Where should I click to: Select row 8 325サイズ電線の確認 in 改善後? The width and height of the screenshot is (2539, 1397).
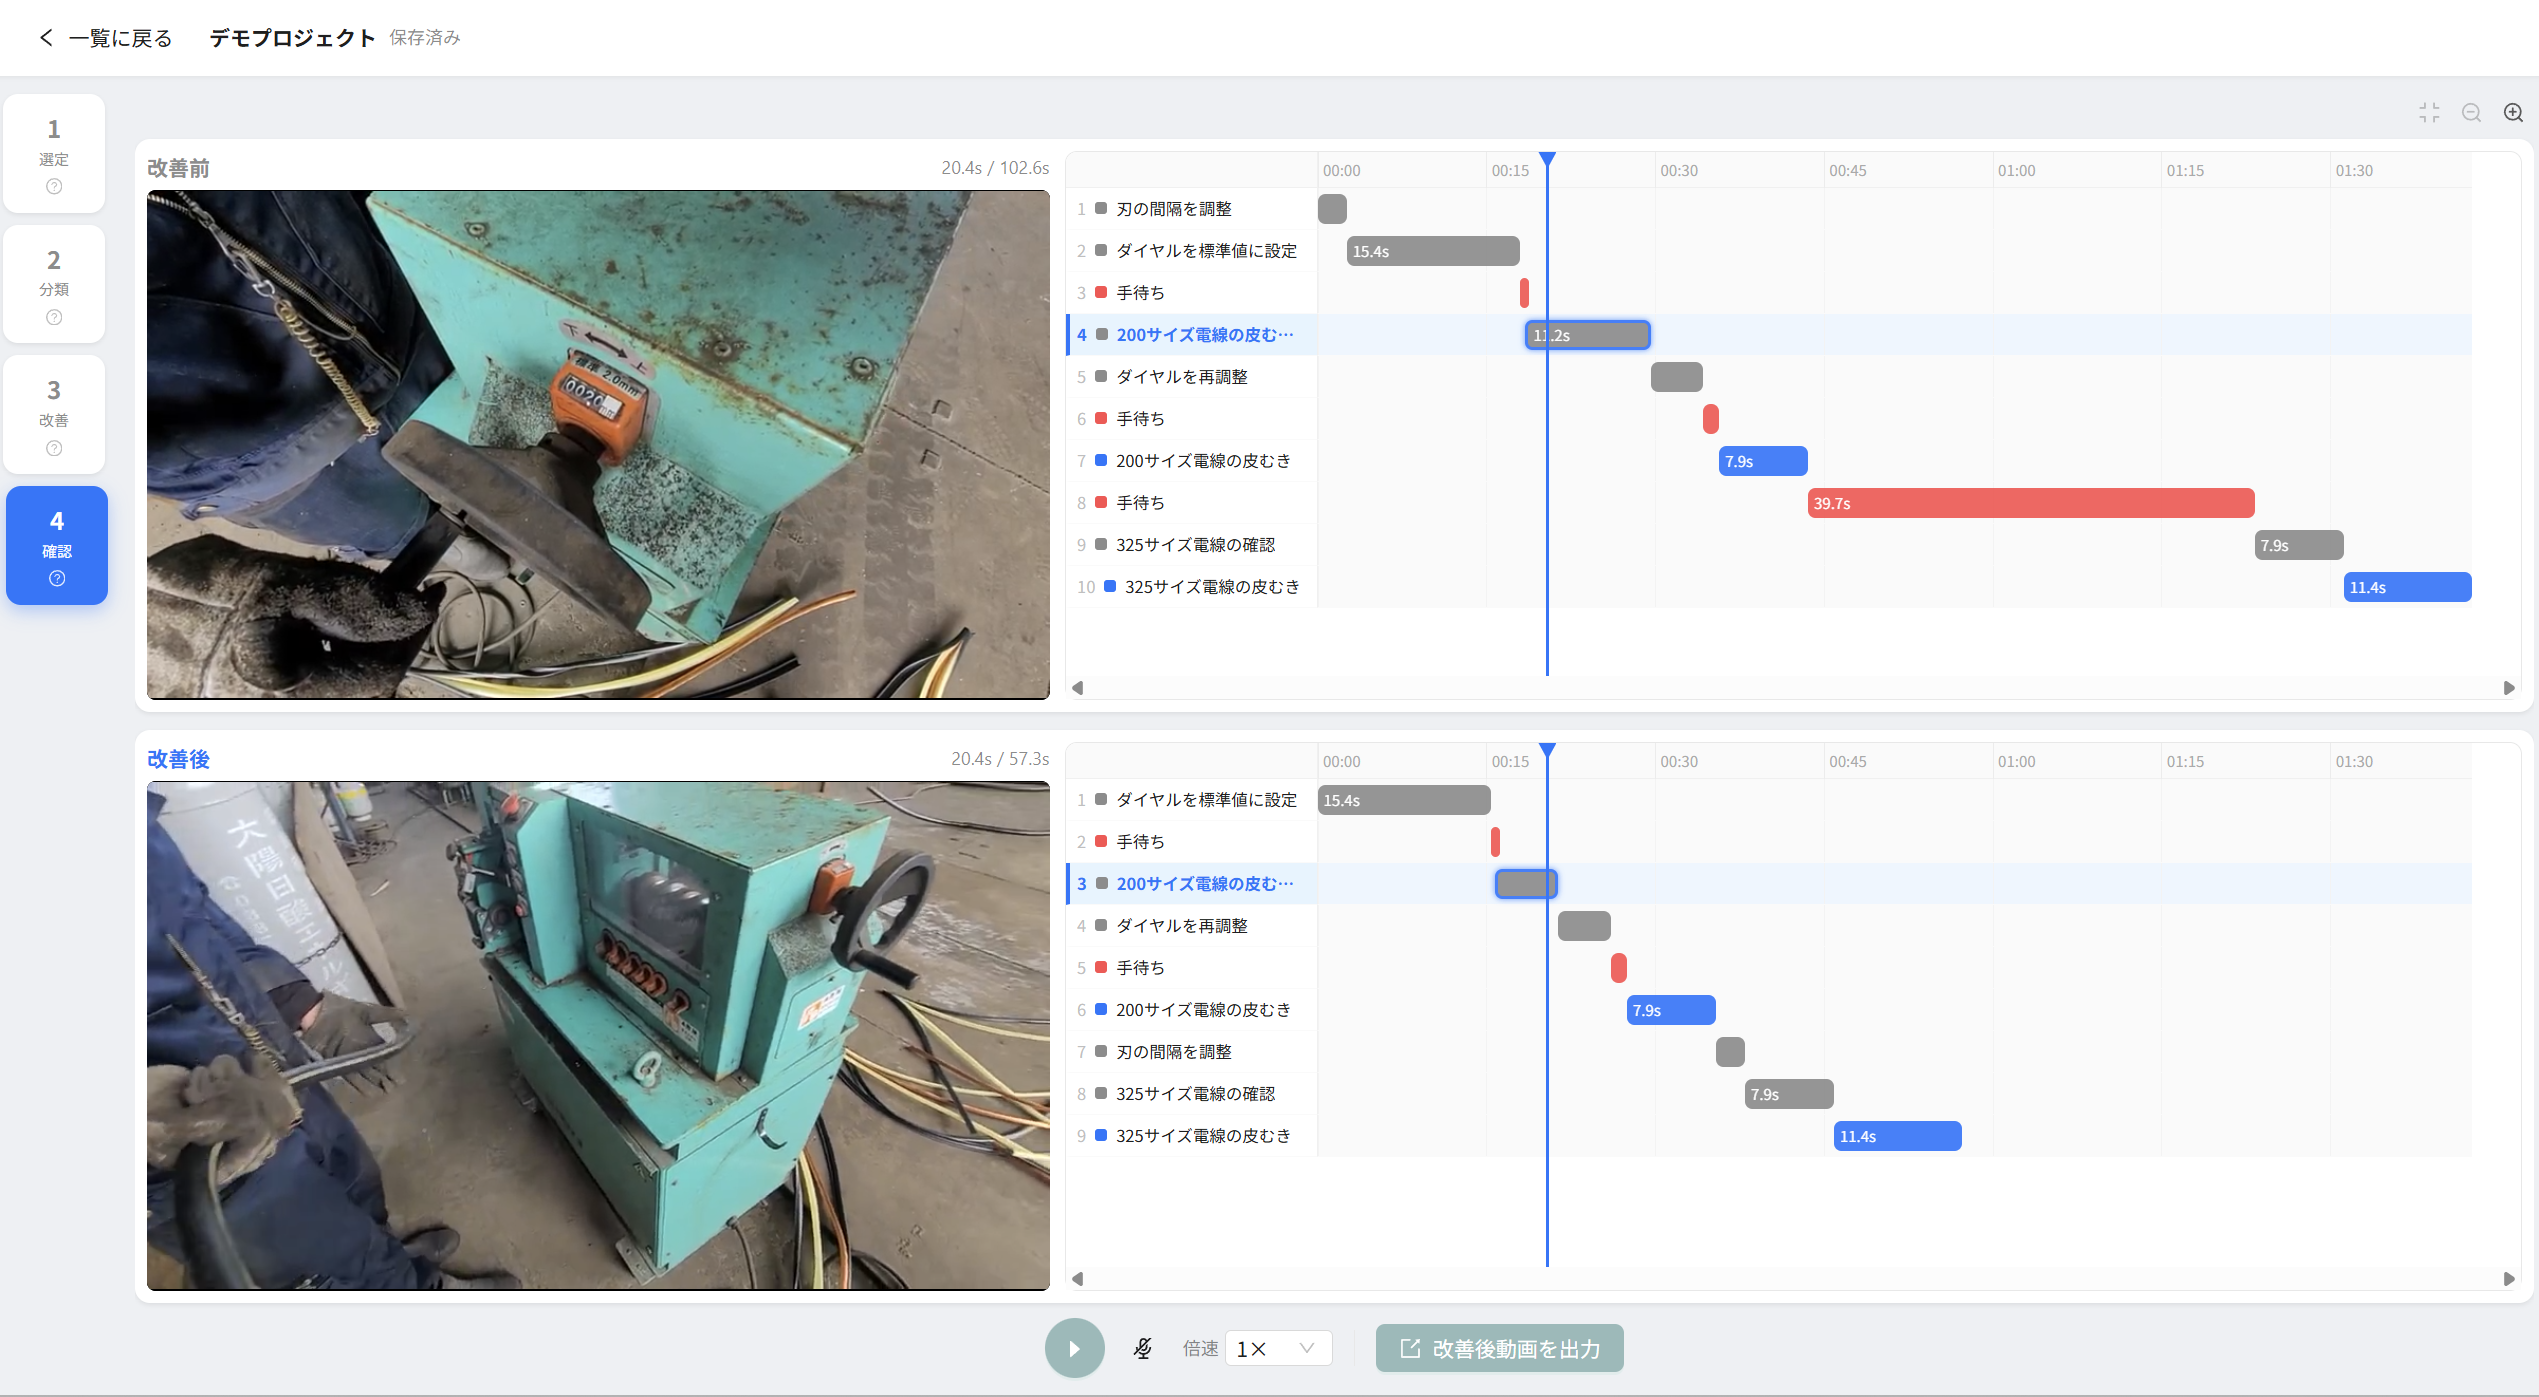1192,1094
